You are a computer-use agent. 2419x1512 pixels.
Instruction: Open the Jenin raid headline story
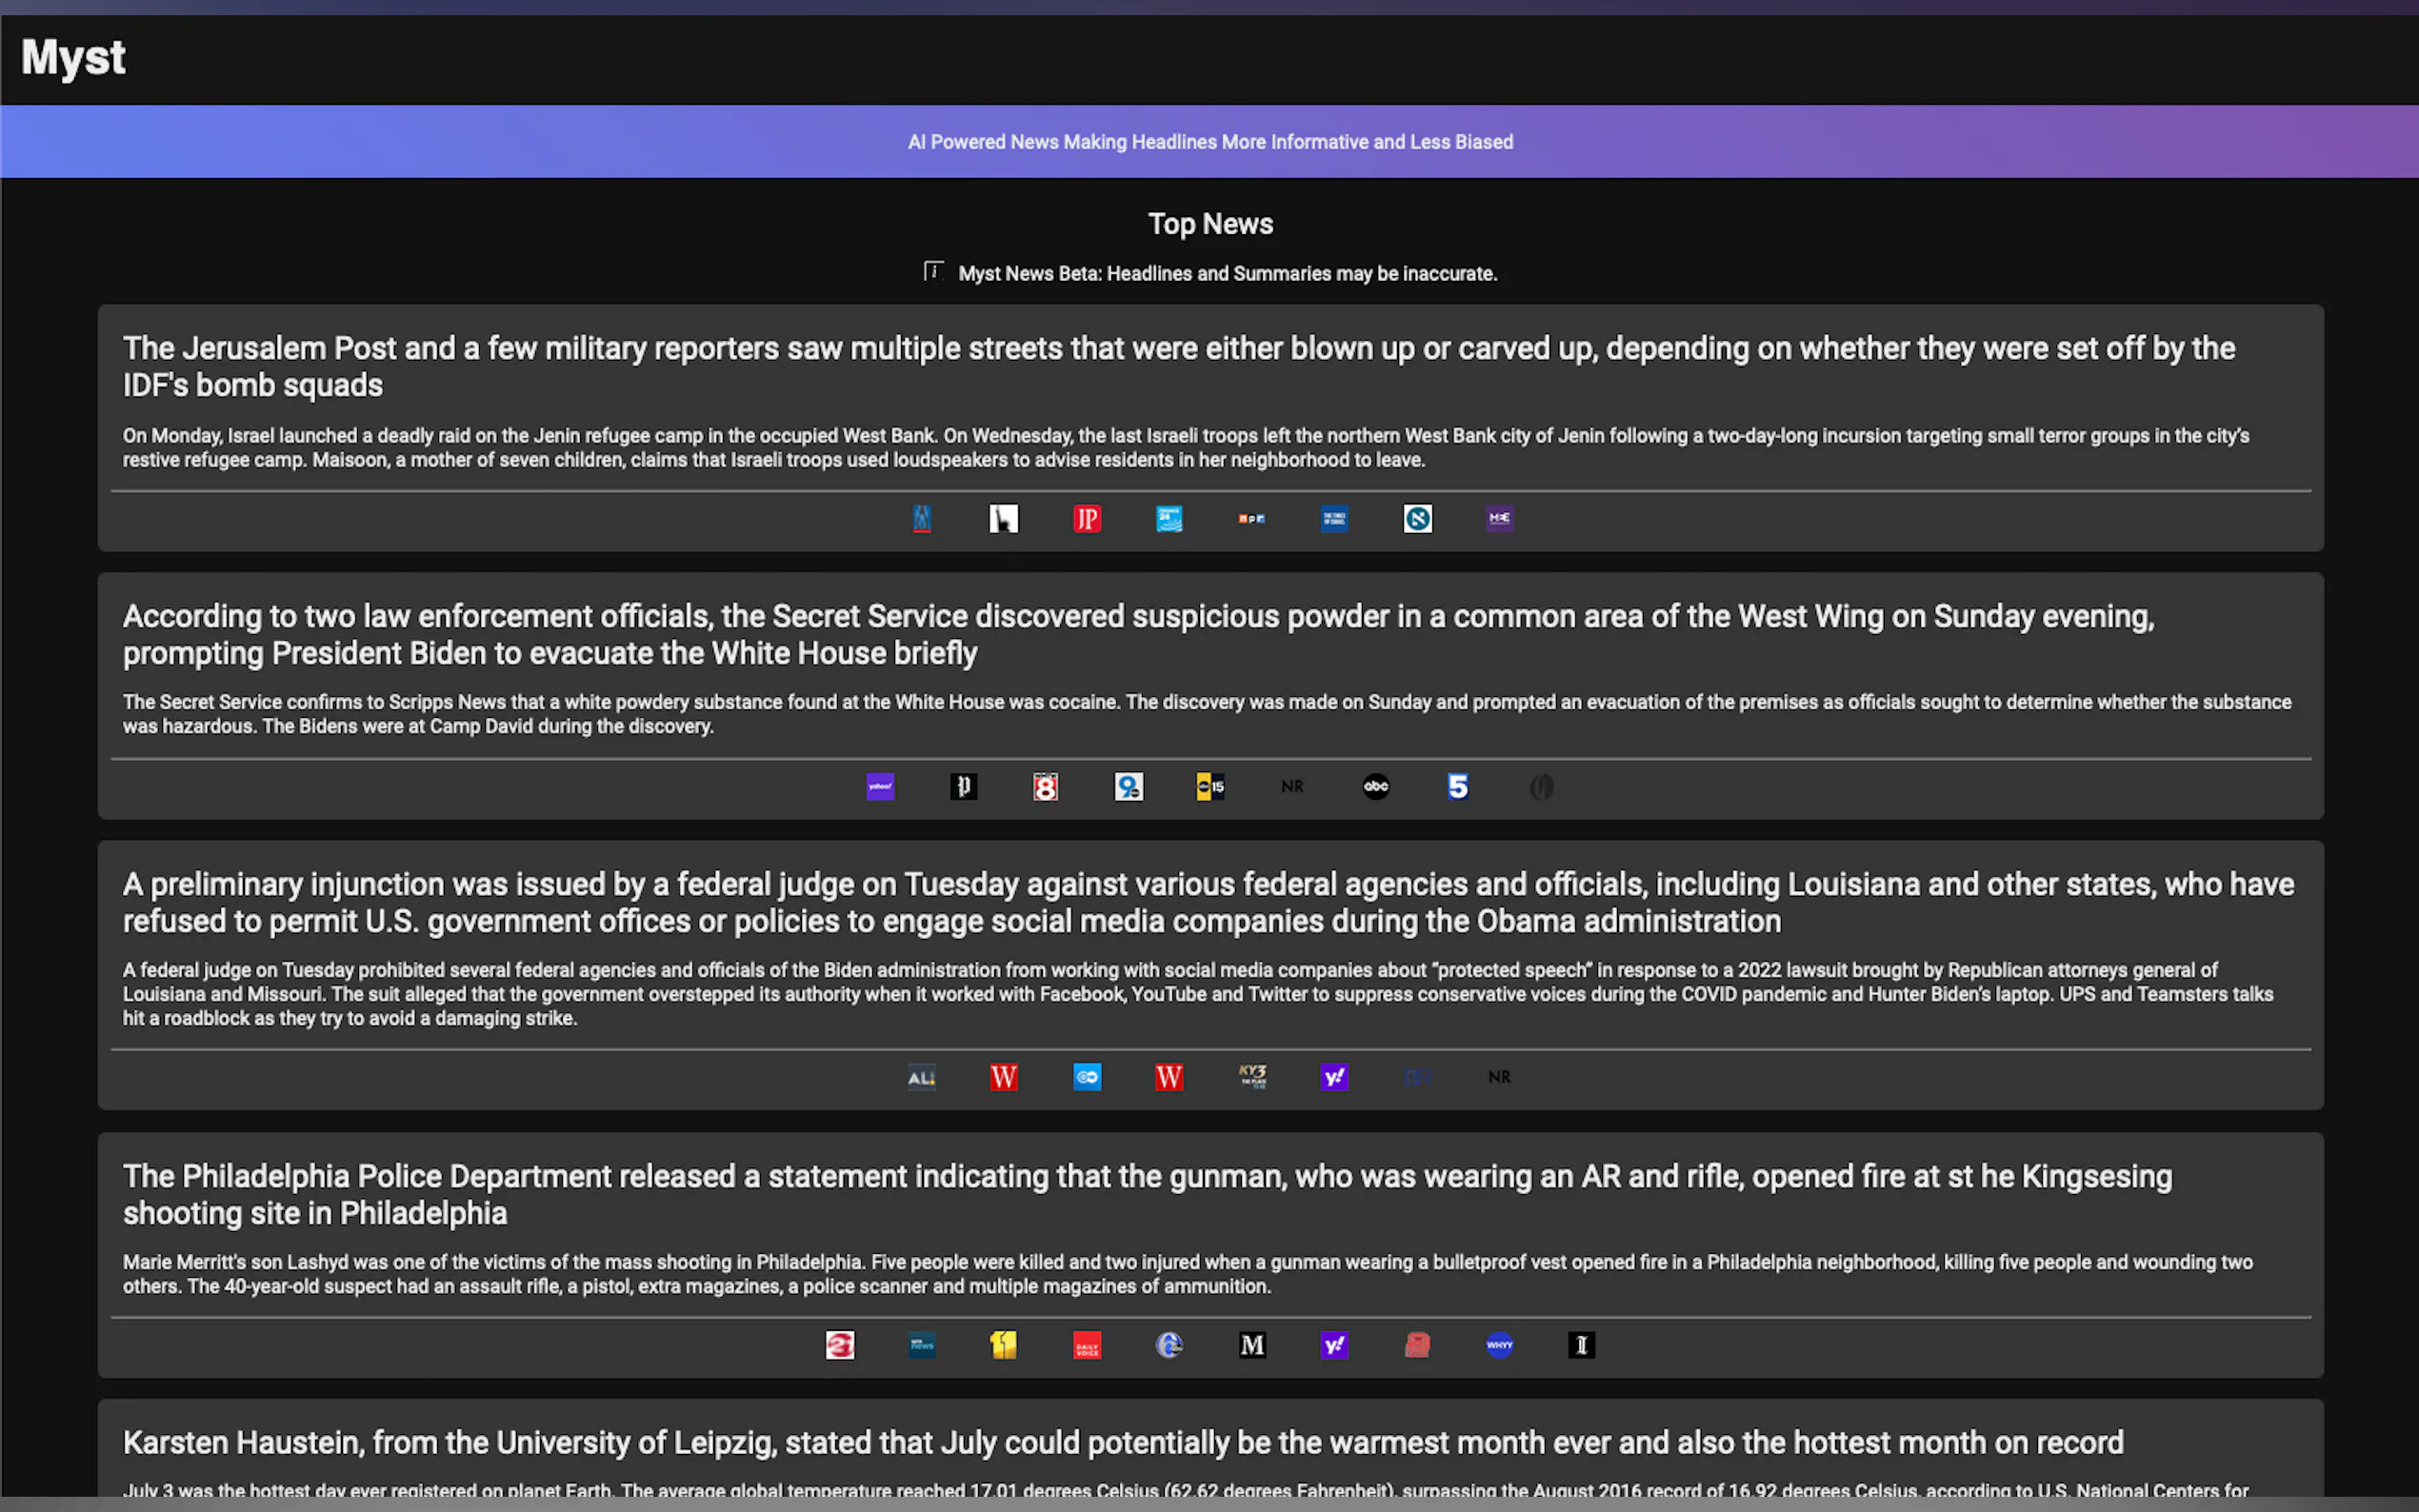point(1178,366)
